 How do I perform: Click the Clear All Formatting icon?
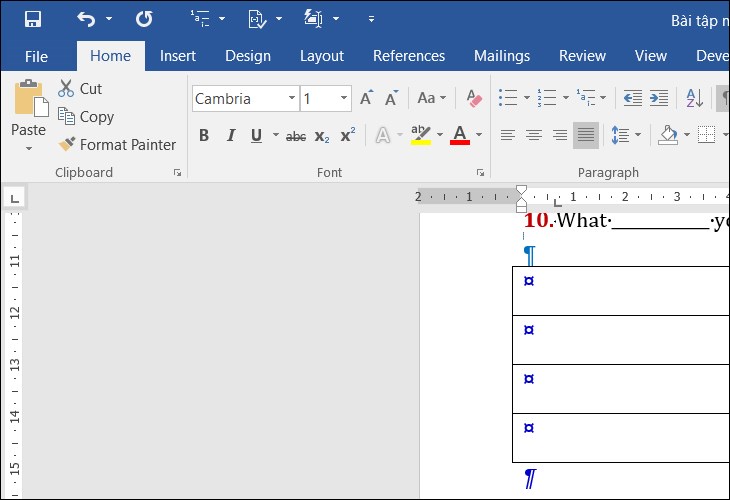(474, 98)
